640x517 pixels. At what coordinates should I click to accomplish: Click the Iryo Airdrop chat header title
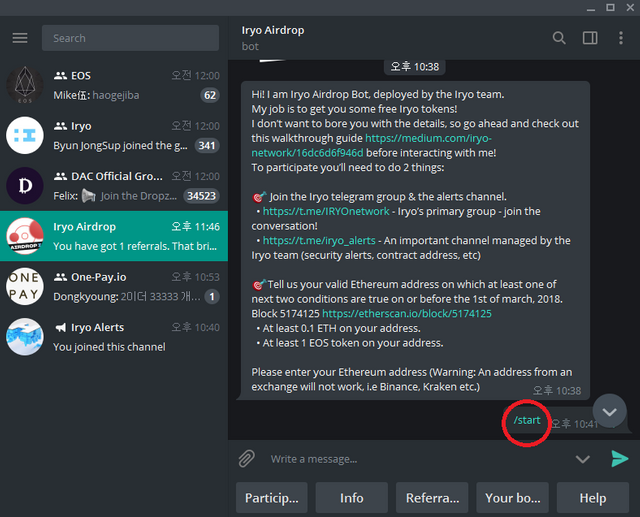point(273,30)
